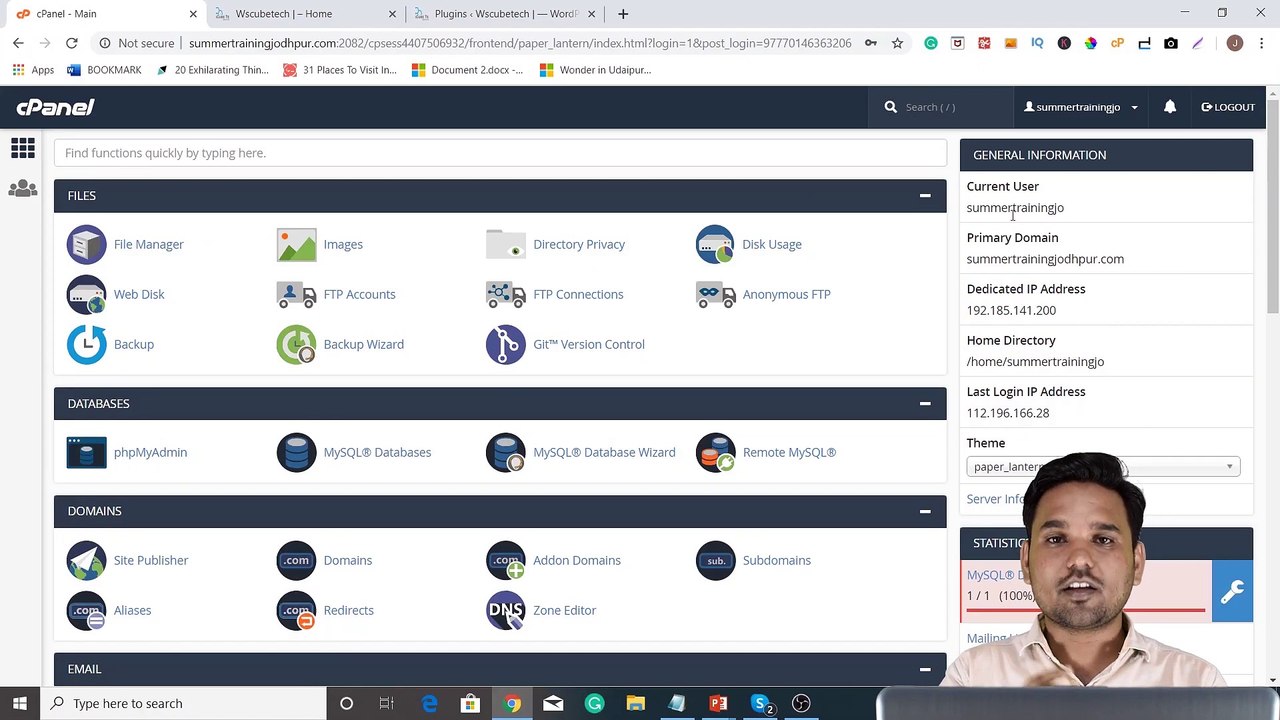Open the Subdomains link text
Screen dimensions: 1280x720
[777, 560]
